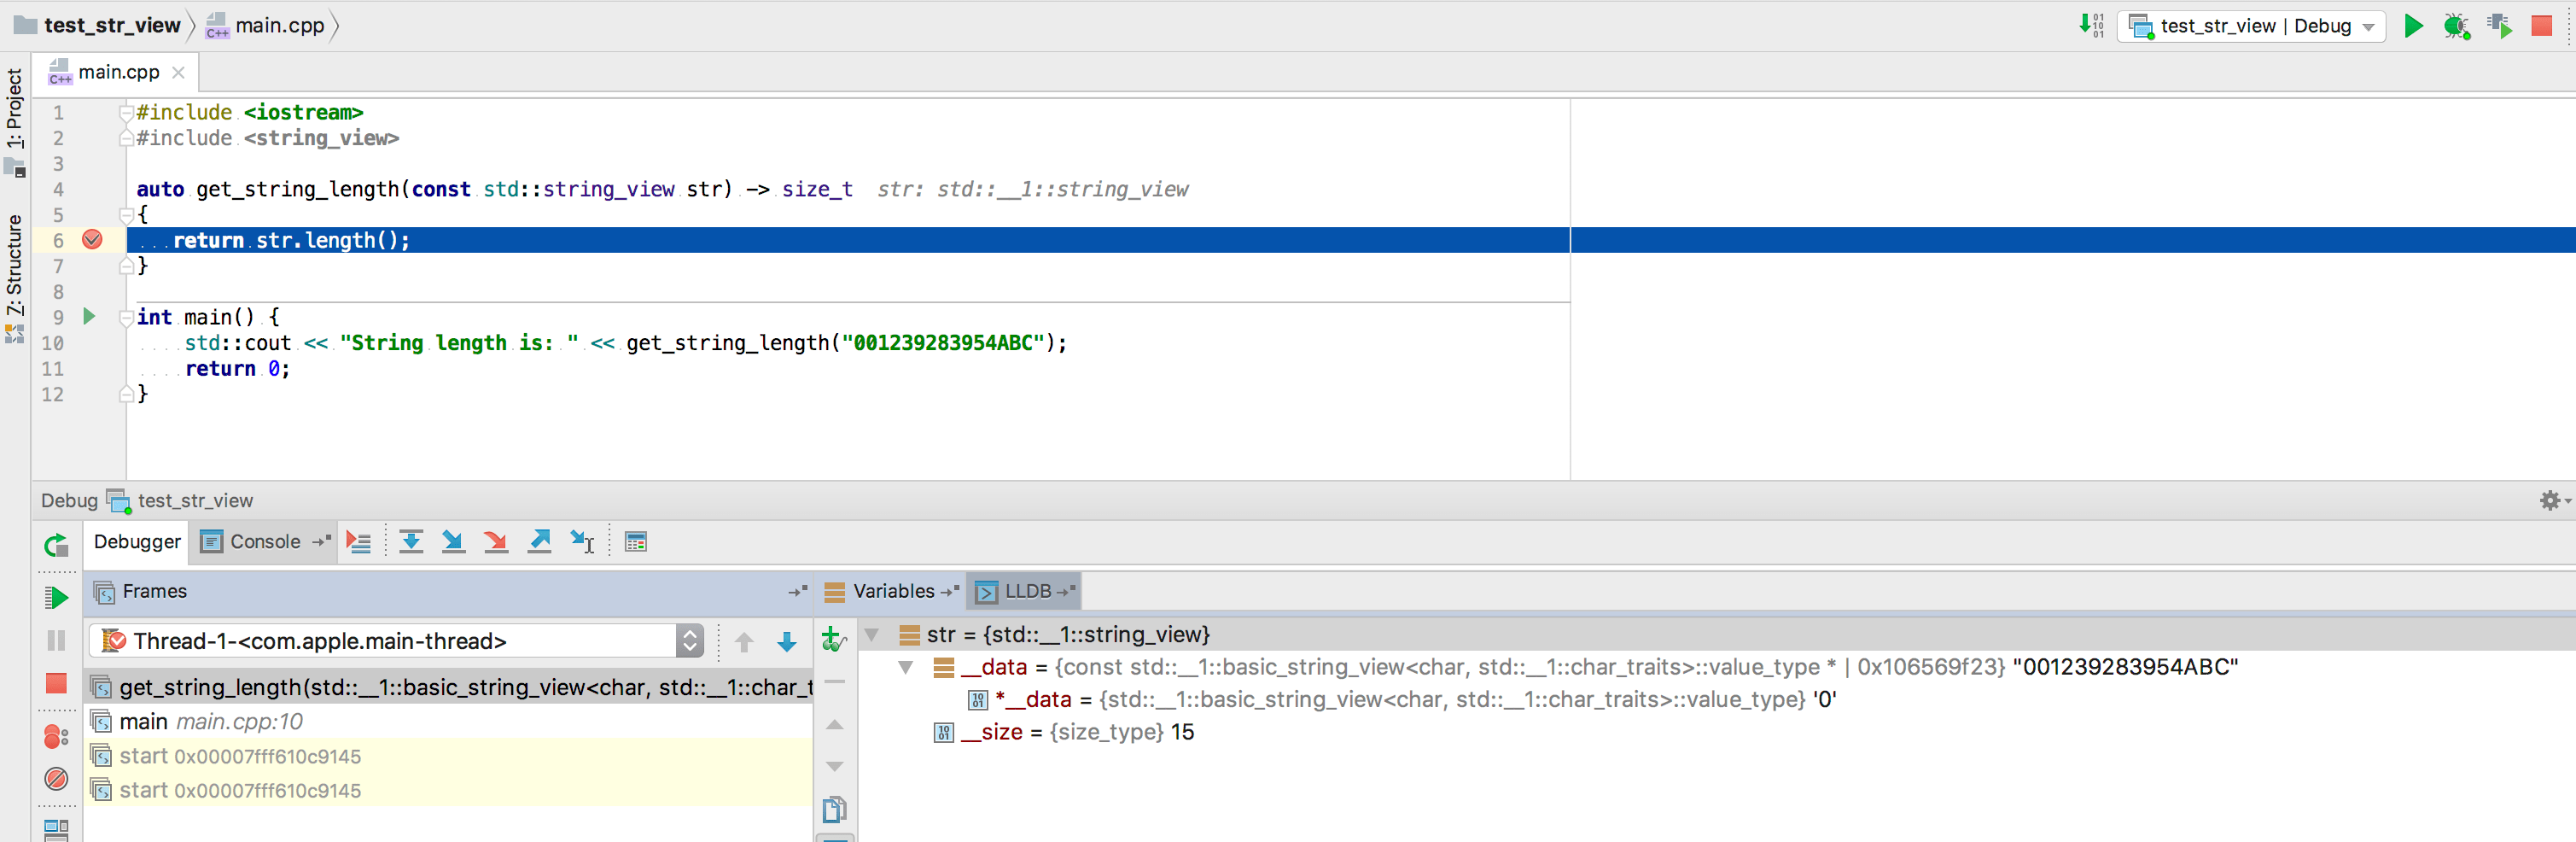Click the Step Into icon
The height and width of the screenshot is (842, 2576).
click(x=453, y=541)
